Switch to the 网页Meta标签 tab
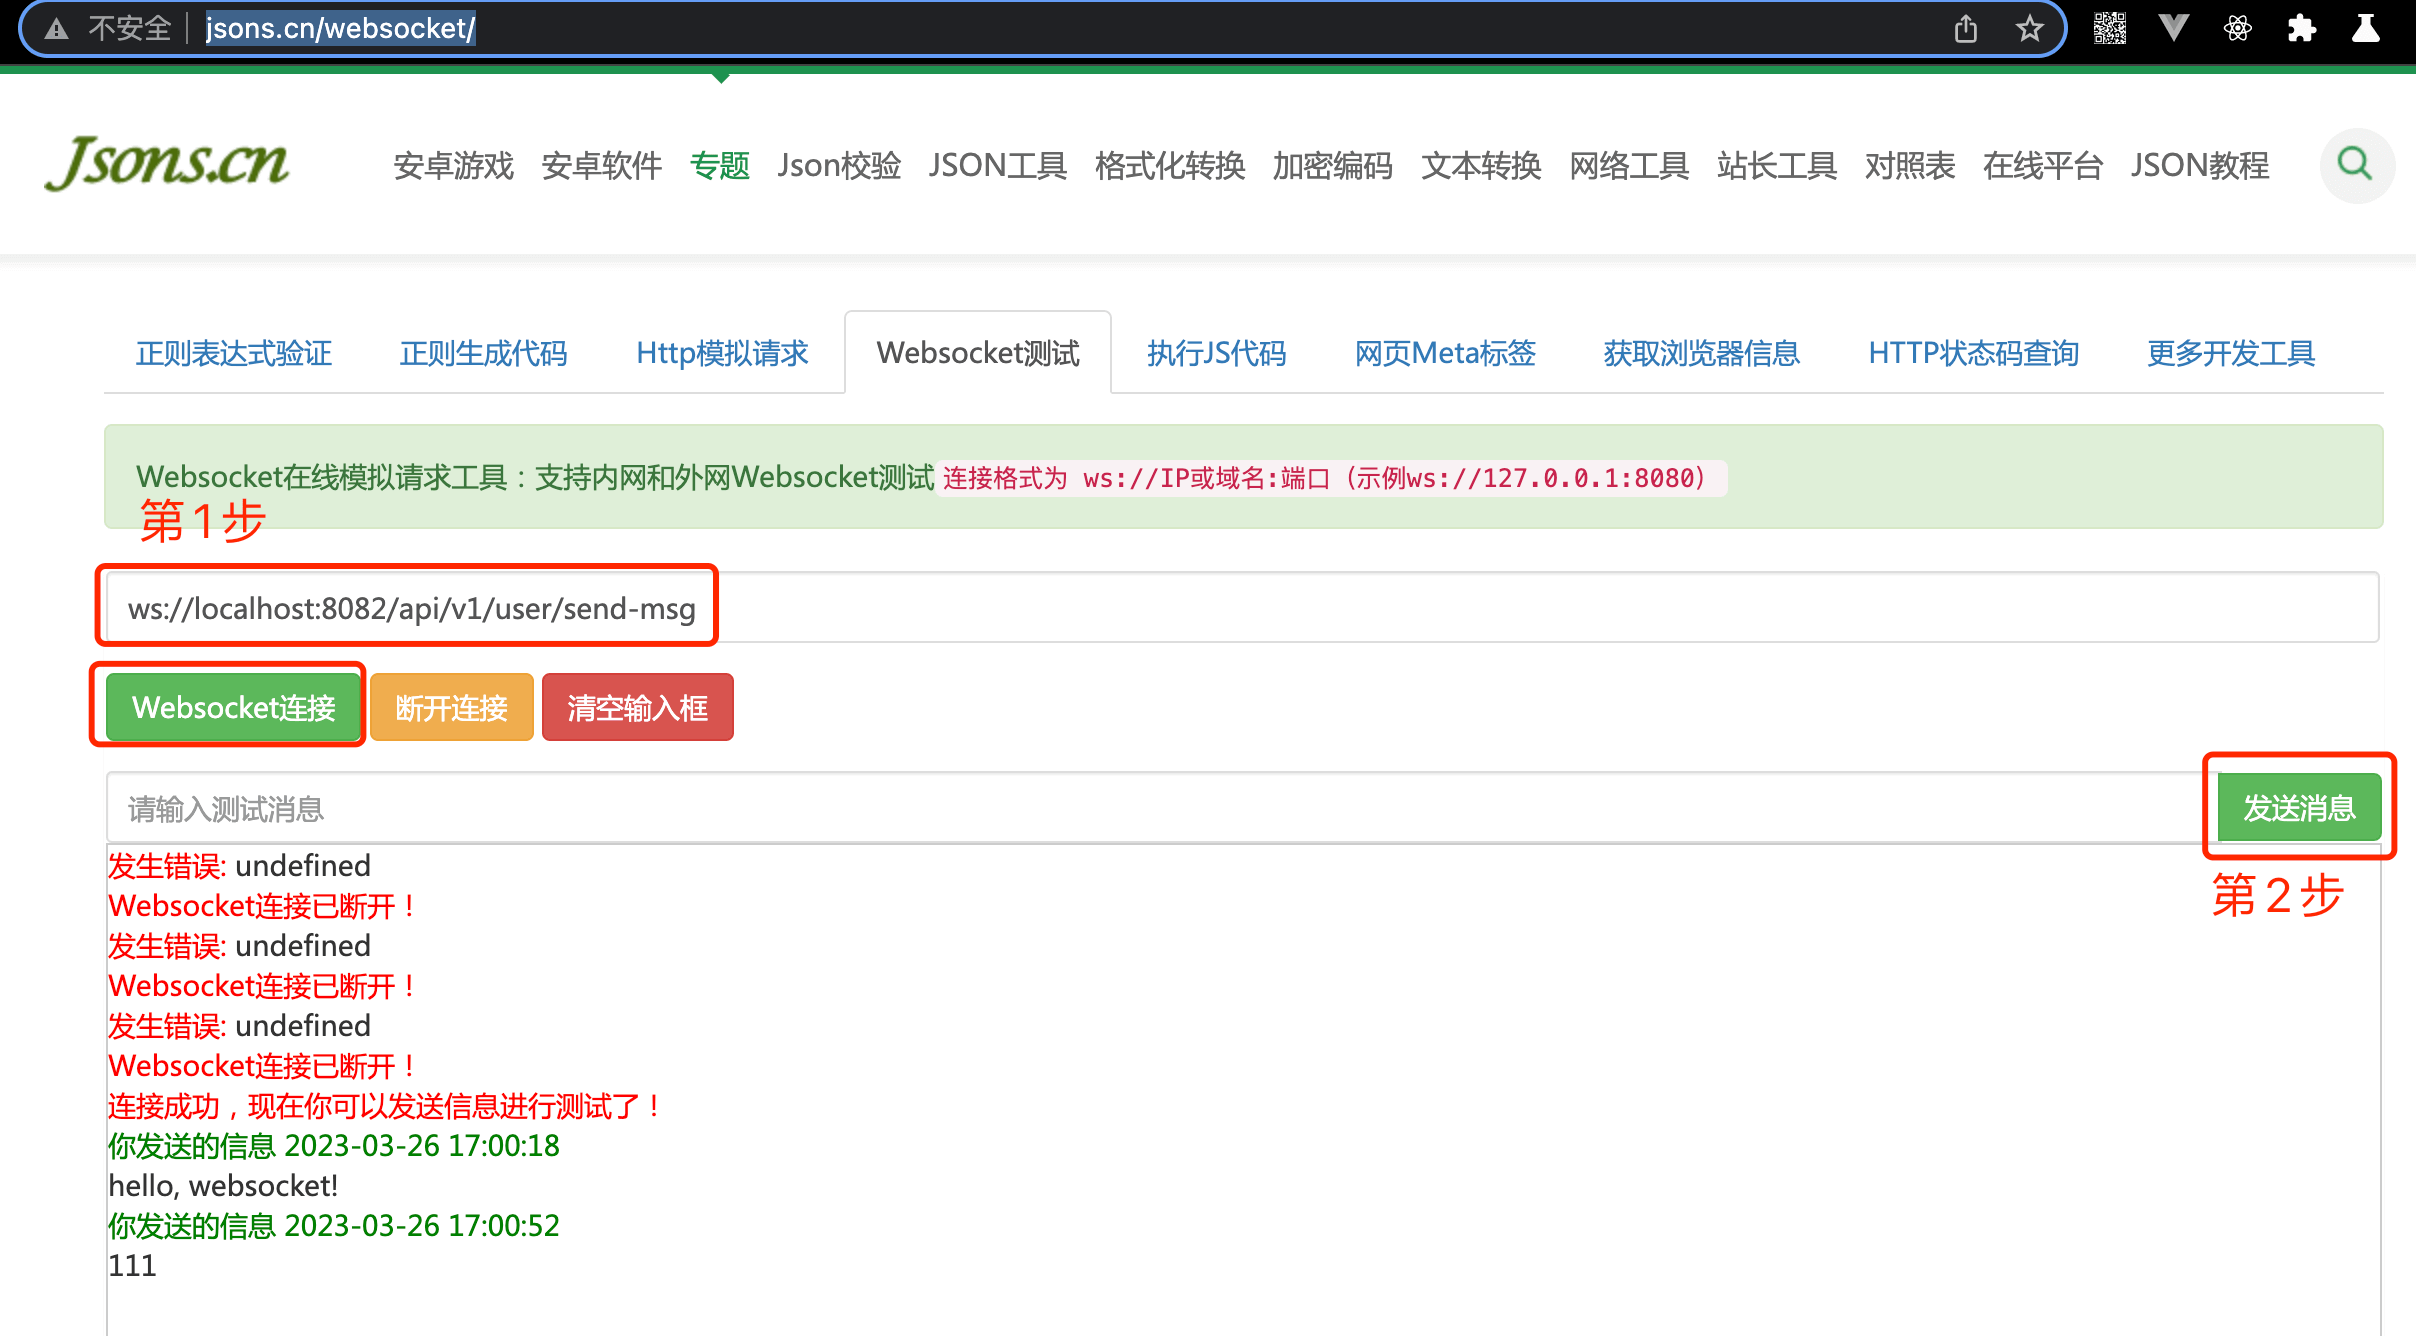This screenshot has height=1336, width=2416. [1445, 353]
